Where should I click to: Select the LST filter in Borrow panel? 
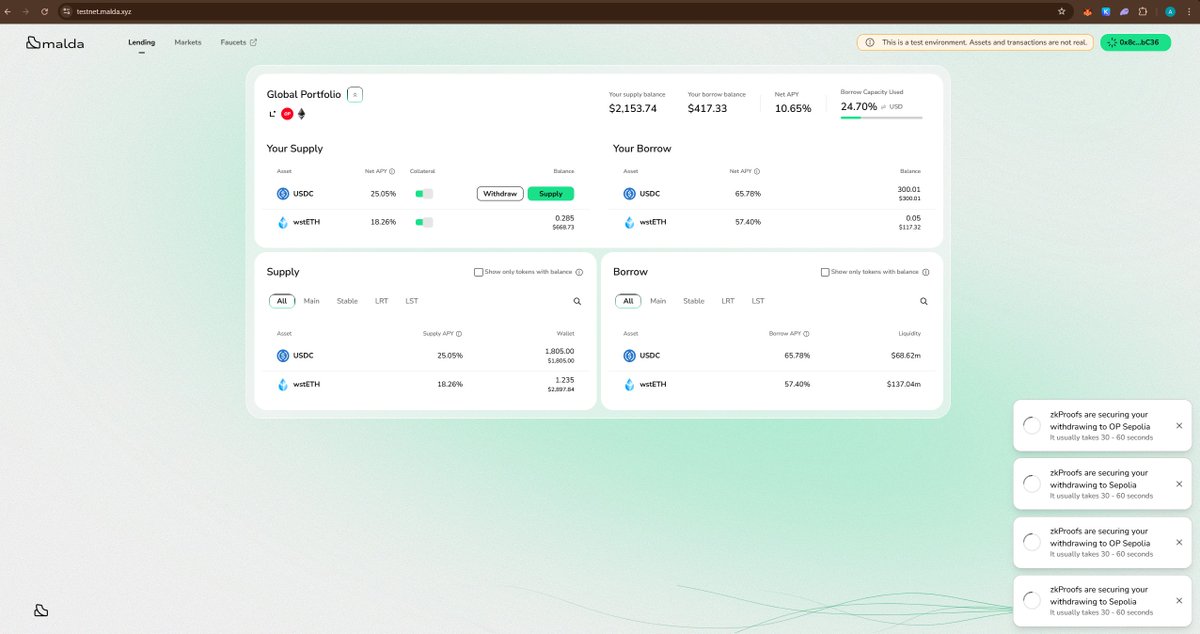click(758, 301)
